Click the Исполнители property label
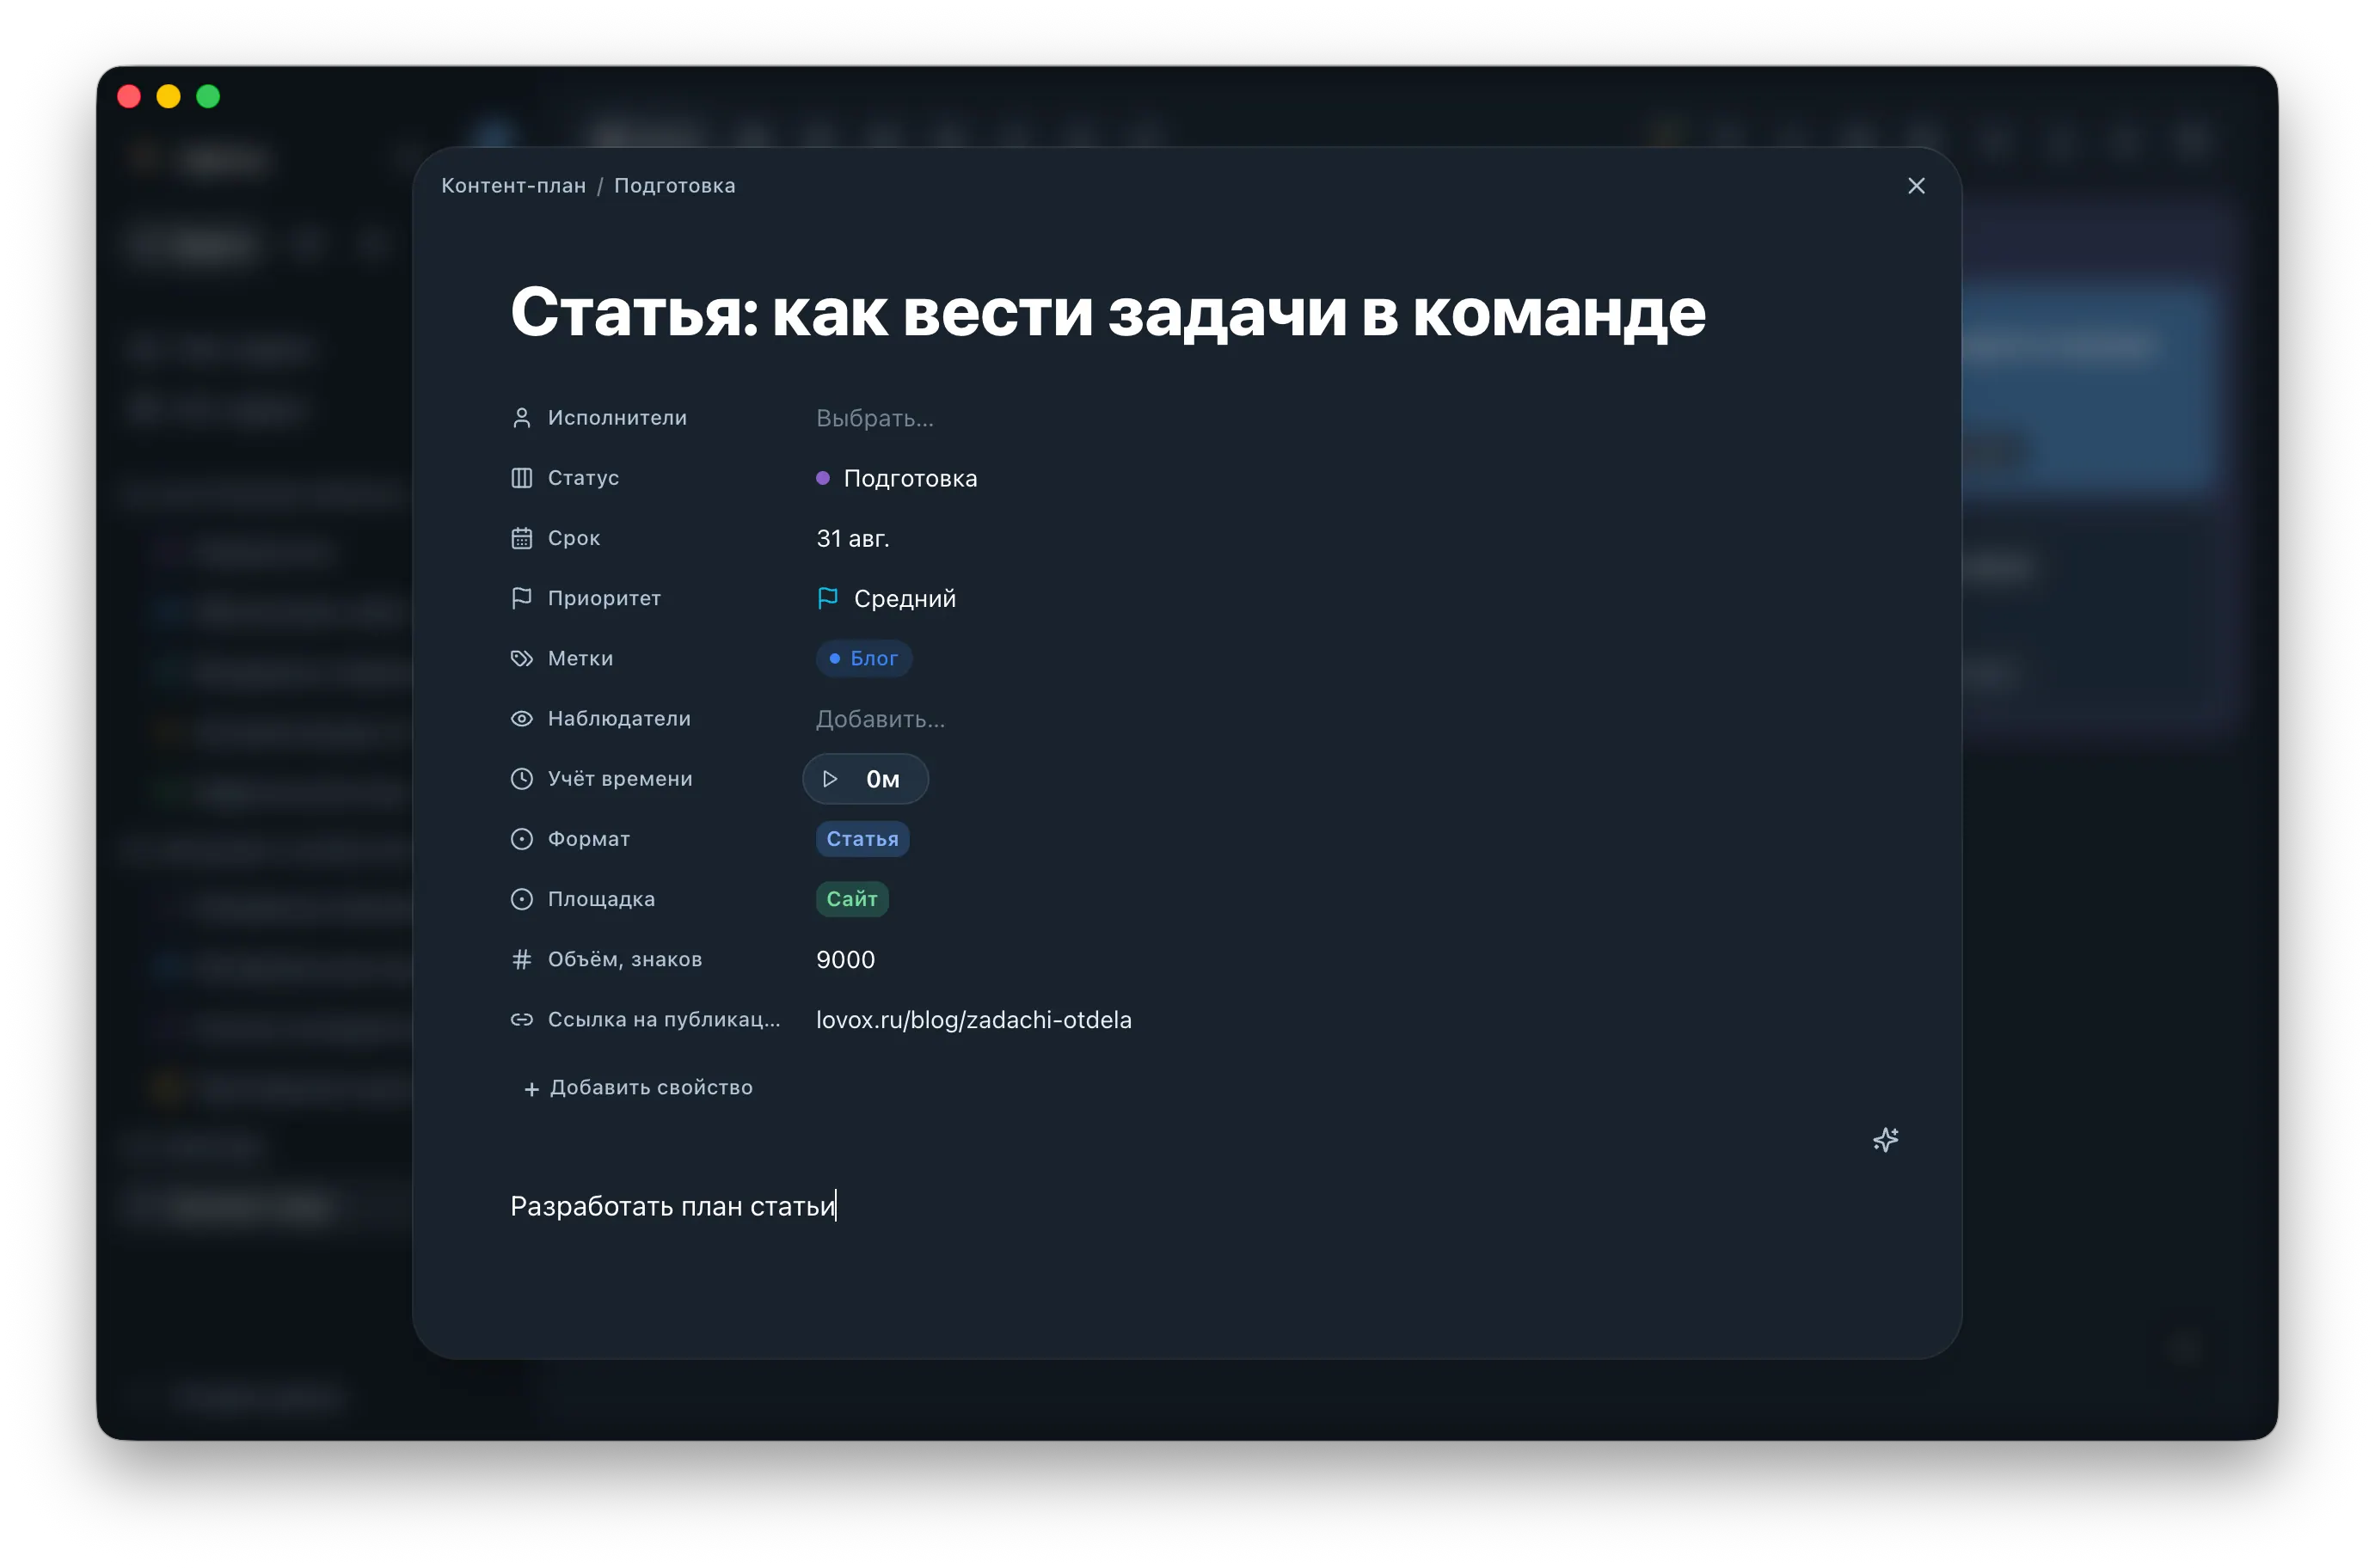Viewport: 2375px width, 1568px height. pyautogui.click(x=617, y=418)
